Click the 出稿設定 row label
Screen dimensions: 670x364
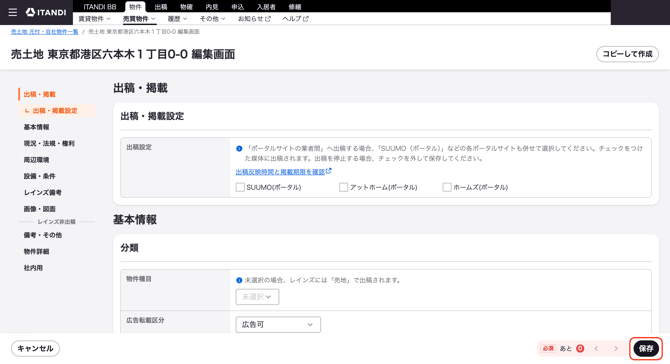pyautogui.click(x=139, y=147)
